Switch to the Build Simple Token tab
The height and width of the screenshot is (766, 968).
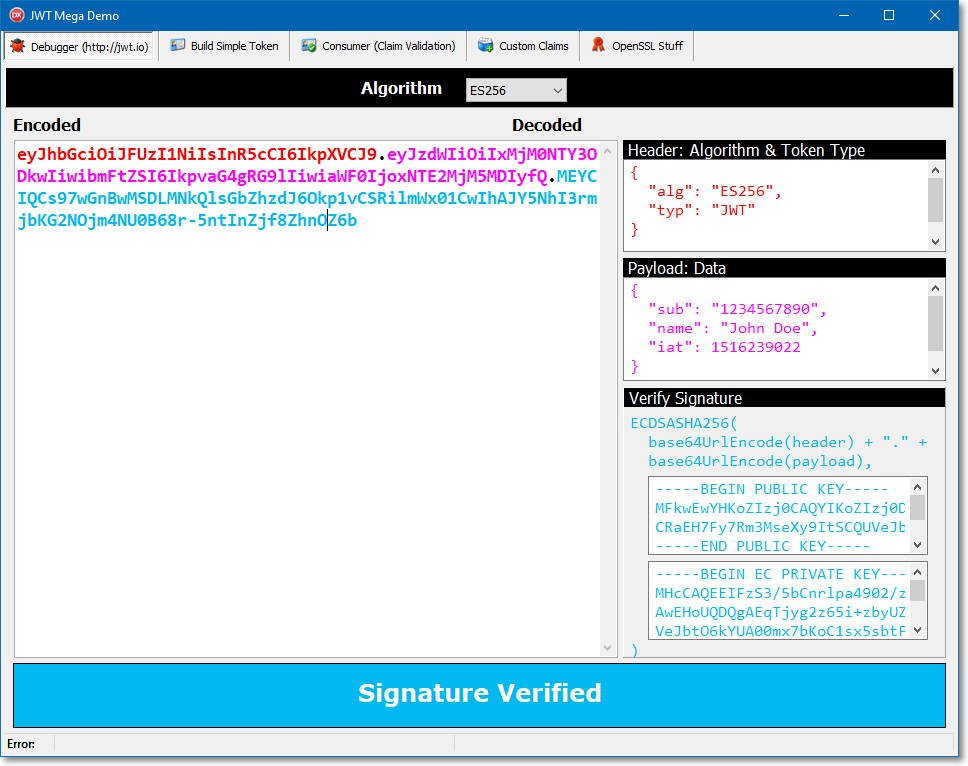pyautogui.click(x=234, y=46)
